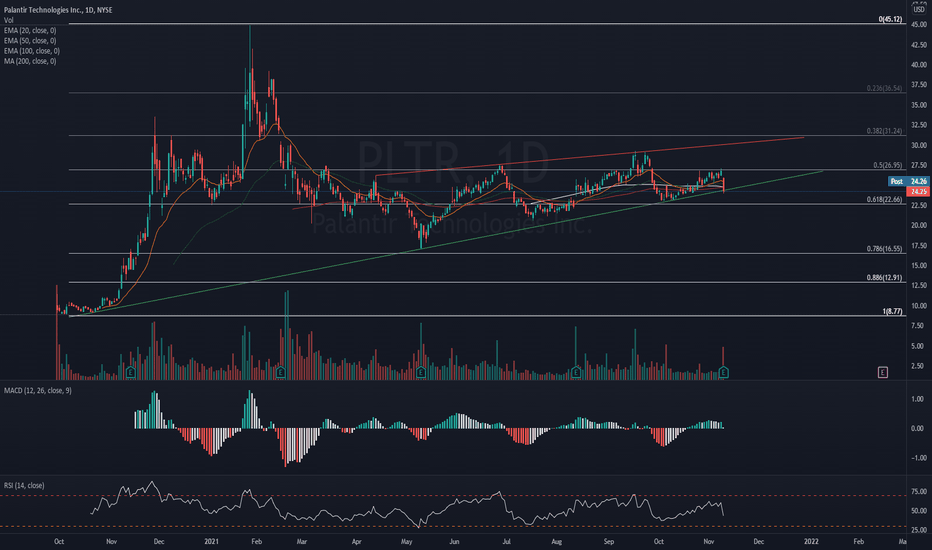Click earnings marker E in August 2021
Screen dimensions: 932x550
(575, 373)
